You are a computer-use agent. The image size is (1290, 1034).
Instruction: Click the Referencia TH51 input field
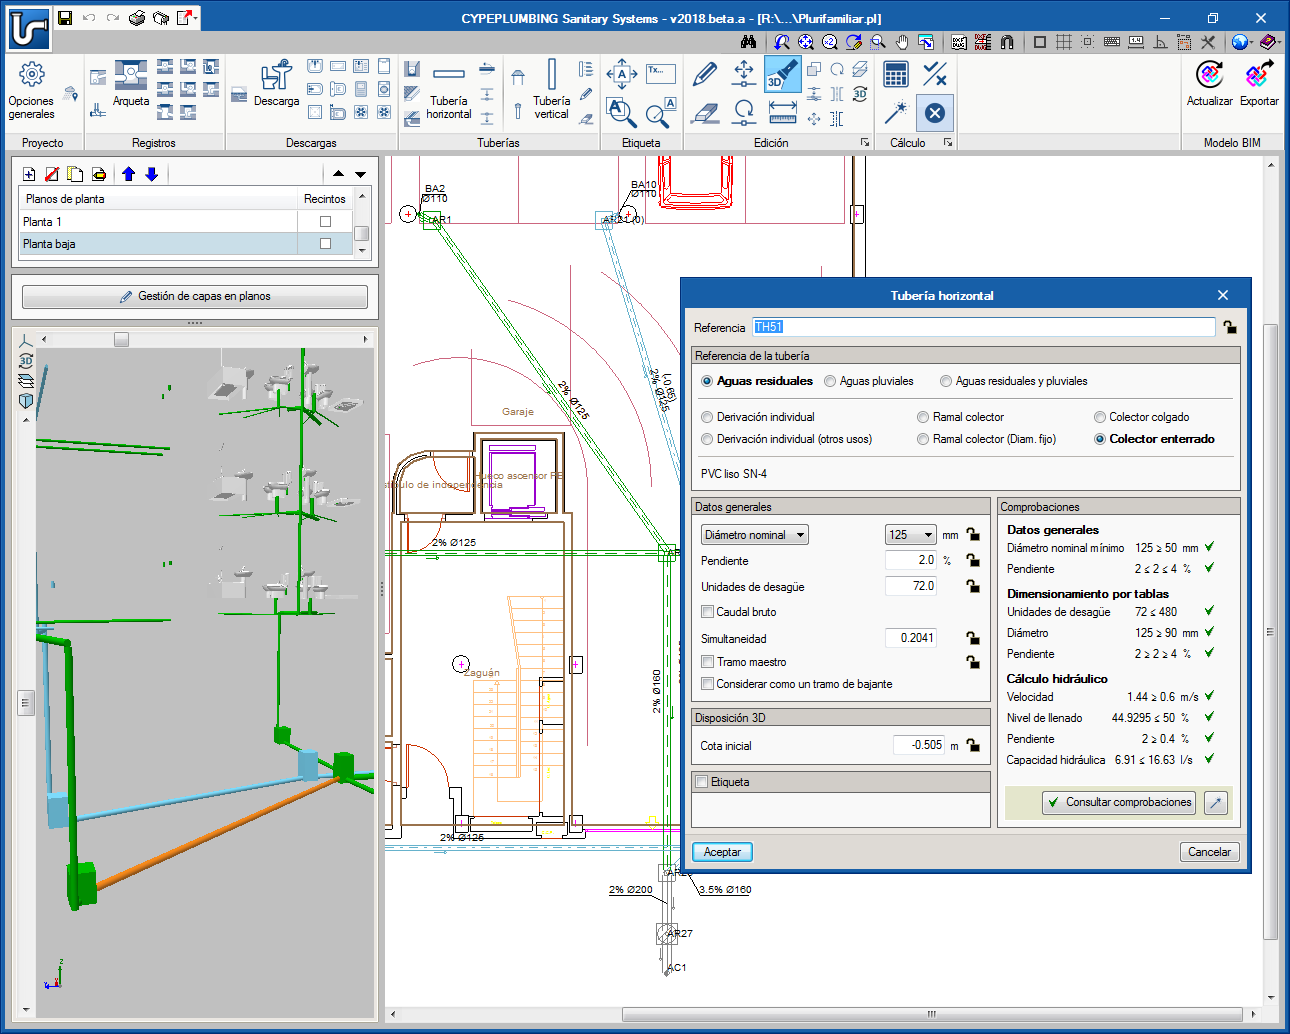point(983,327)
